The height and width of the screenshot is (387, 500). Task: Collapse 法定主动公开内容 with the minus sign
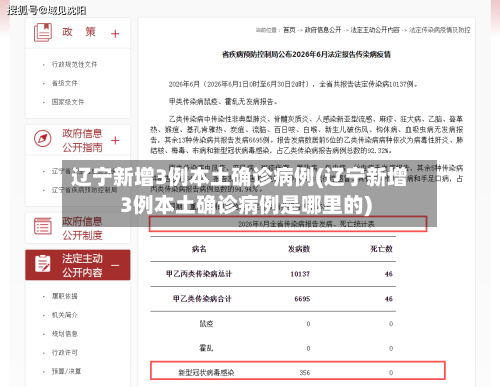point(115,265)
